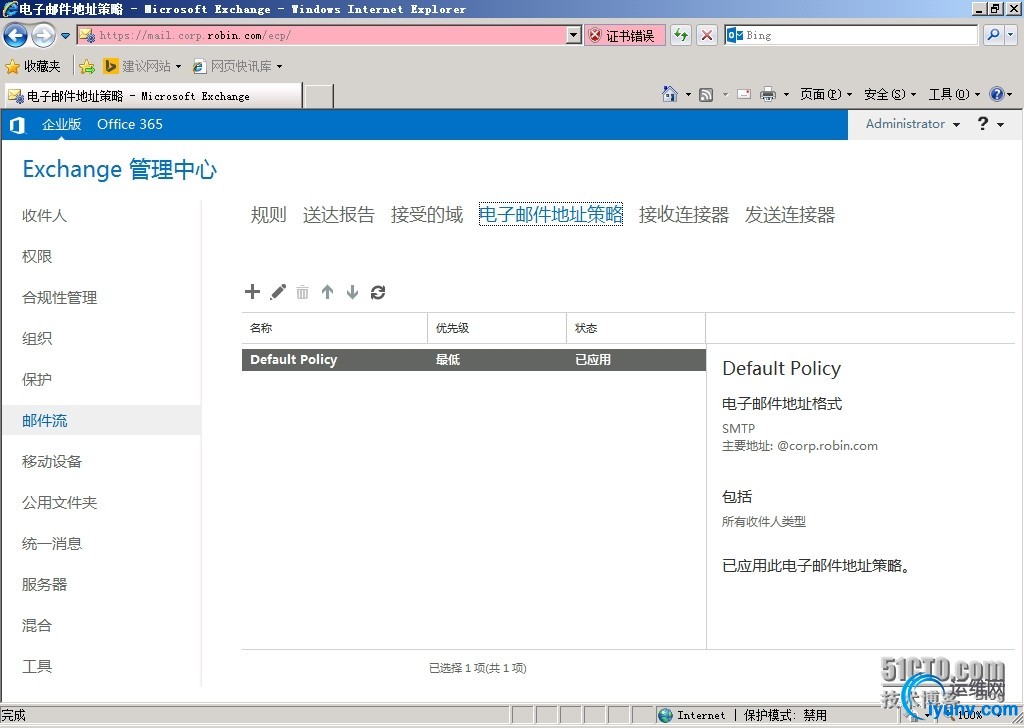Select the Default Policy row
1024x728 pixels.
(x=473, y=360)
